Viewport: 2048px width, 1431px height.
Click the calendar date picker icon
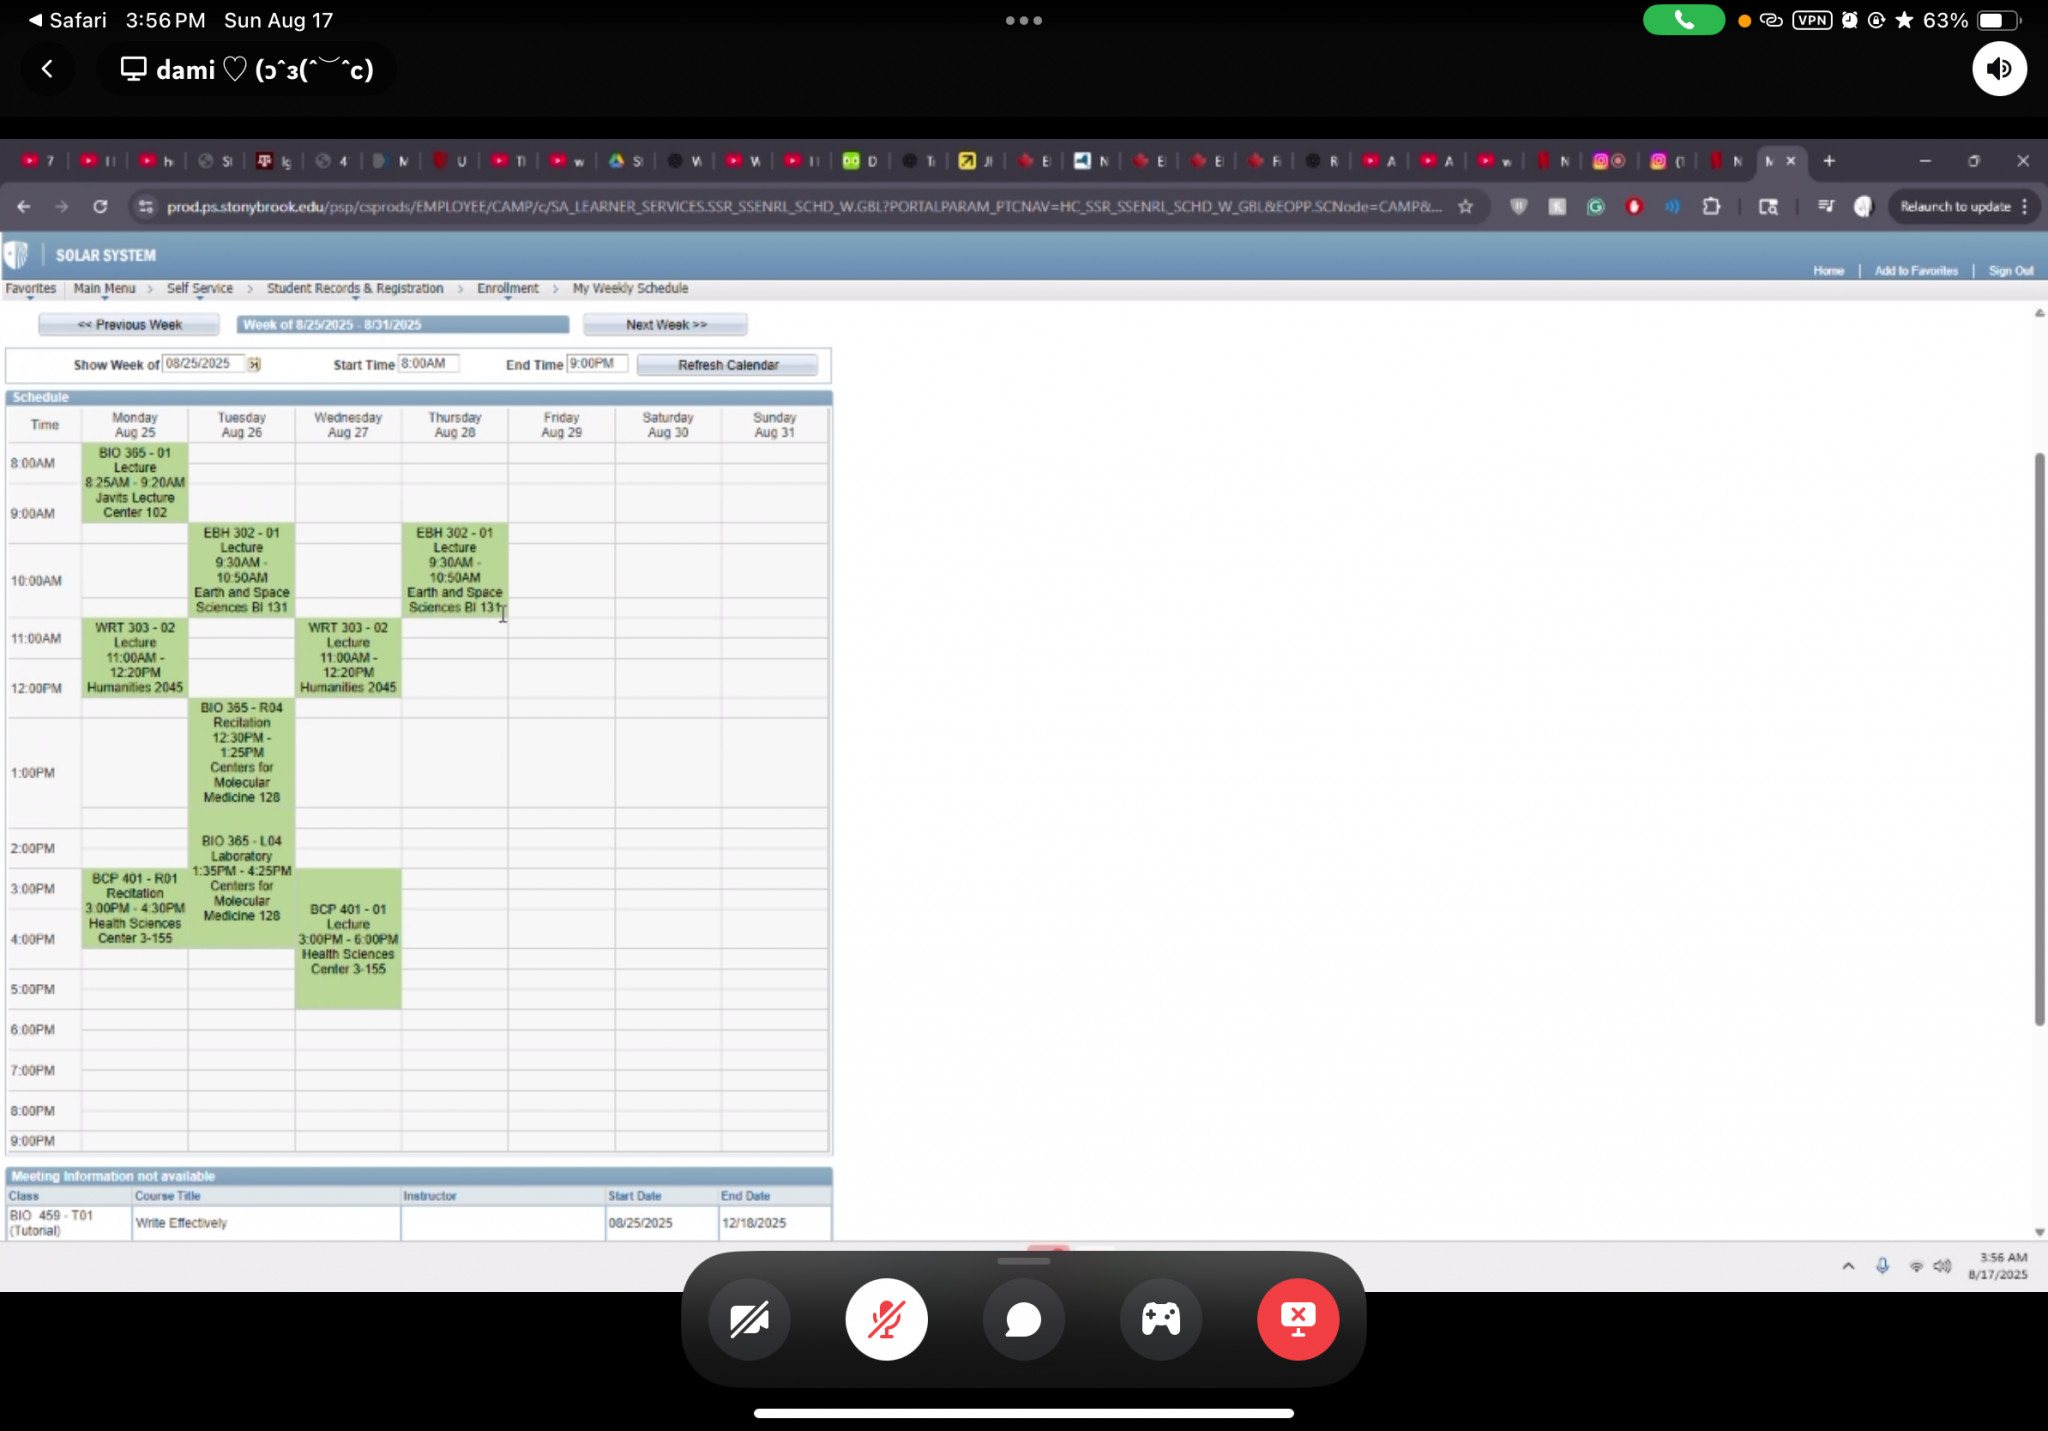[x=254, y=364]
